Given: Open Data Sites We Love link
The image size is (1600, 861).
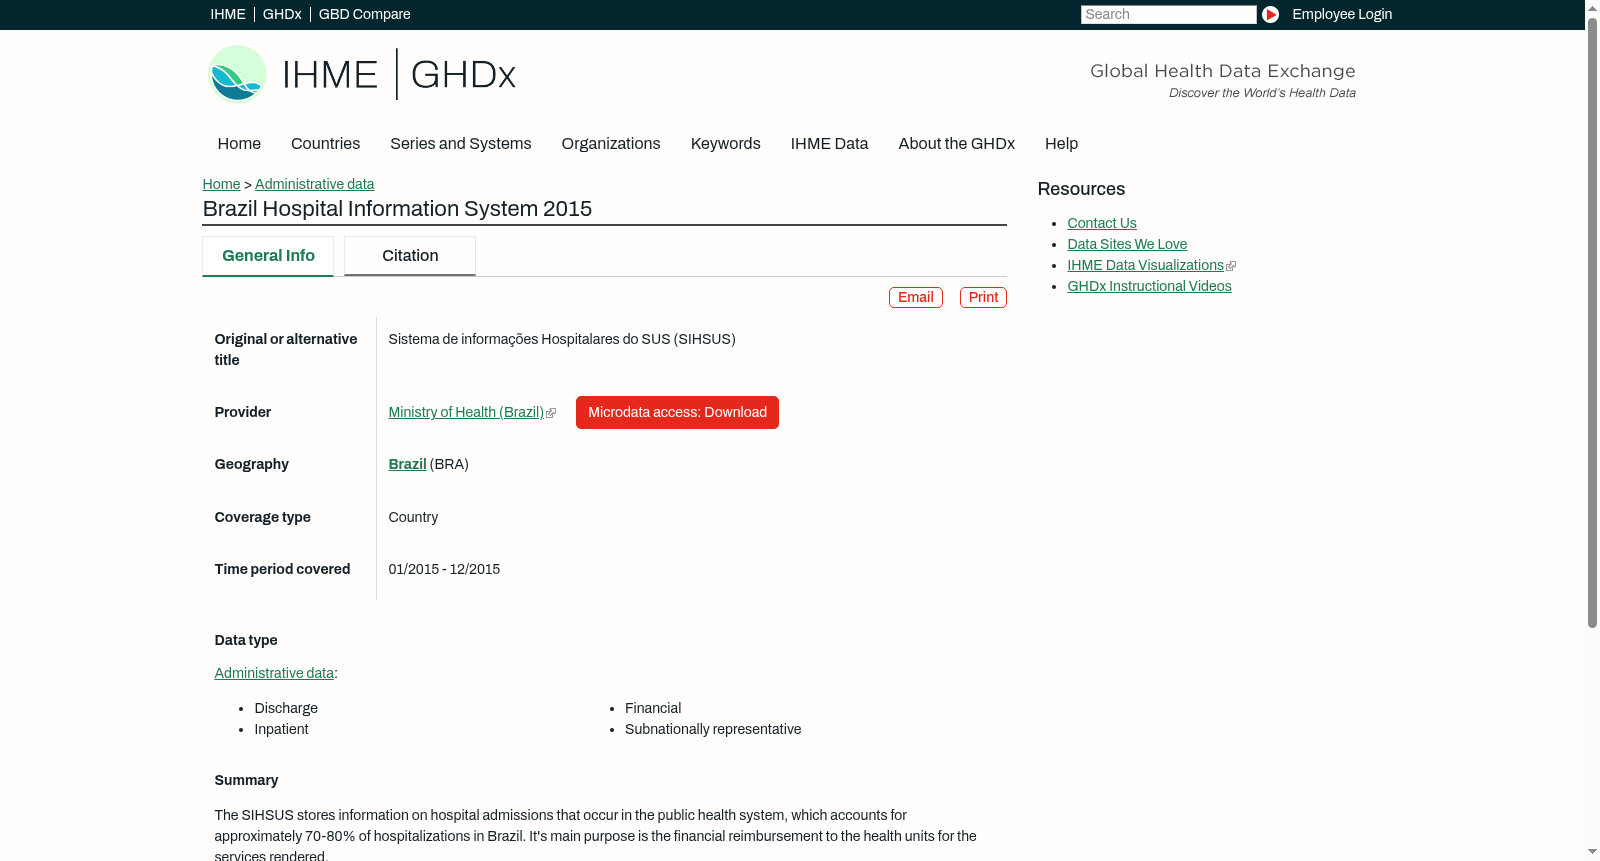Looking at the screenshot, I should (1127, 244).
